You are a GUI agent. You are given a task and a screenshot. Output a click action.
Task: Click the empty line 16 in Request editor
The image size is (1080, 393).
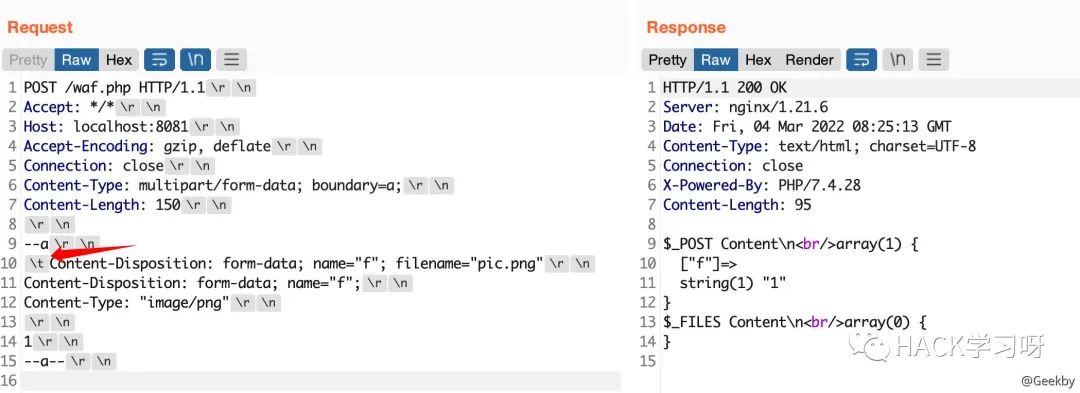click(321, 381)
